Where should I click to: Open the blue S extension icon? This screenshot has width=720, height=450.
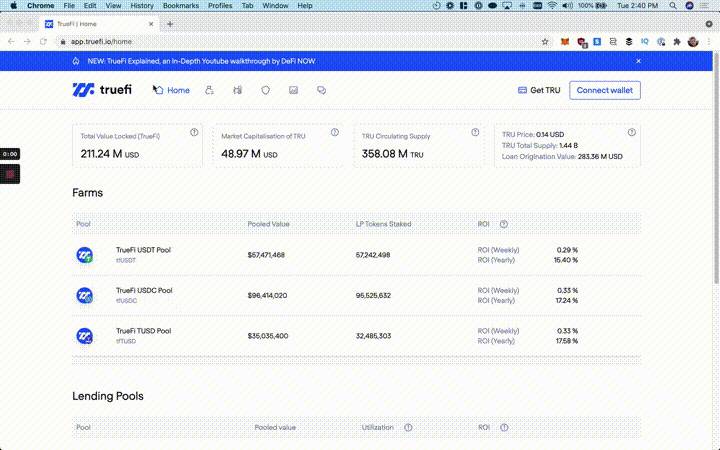tap(597, 42)
